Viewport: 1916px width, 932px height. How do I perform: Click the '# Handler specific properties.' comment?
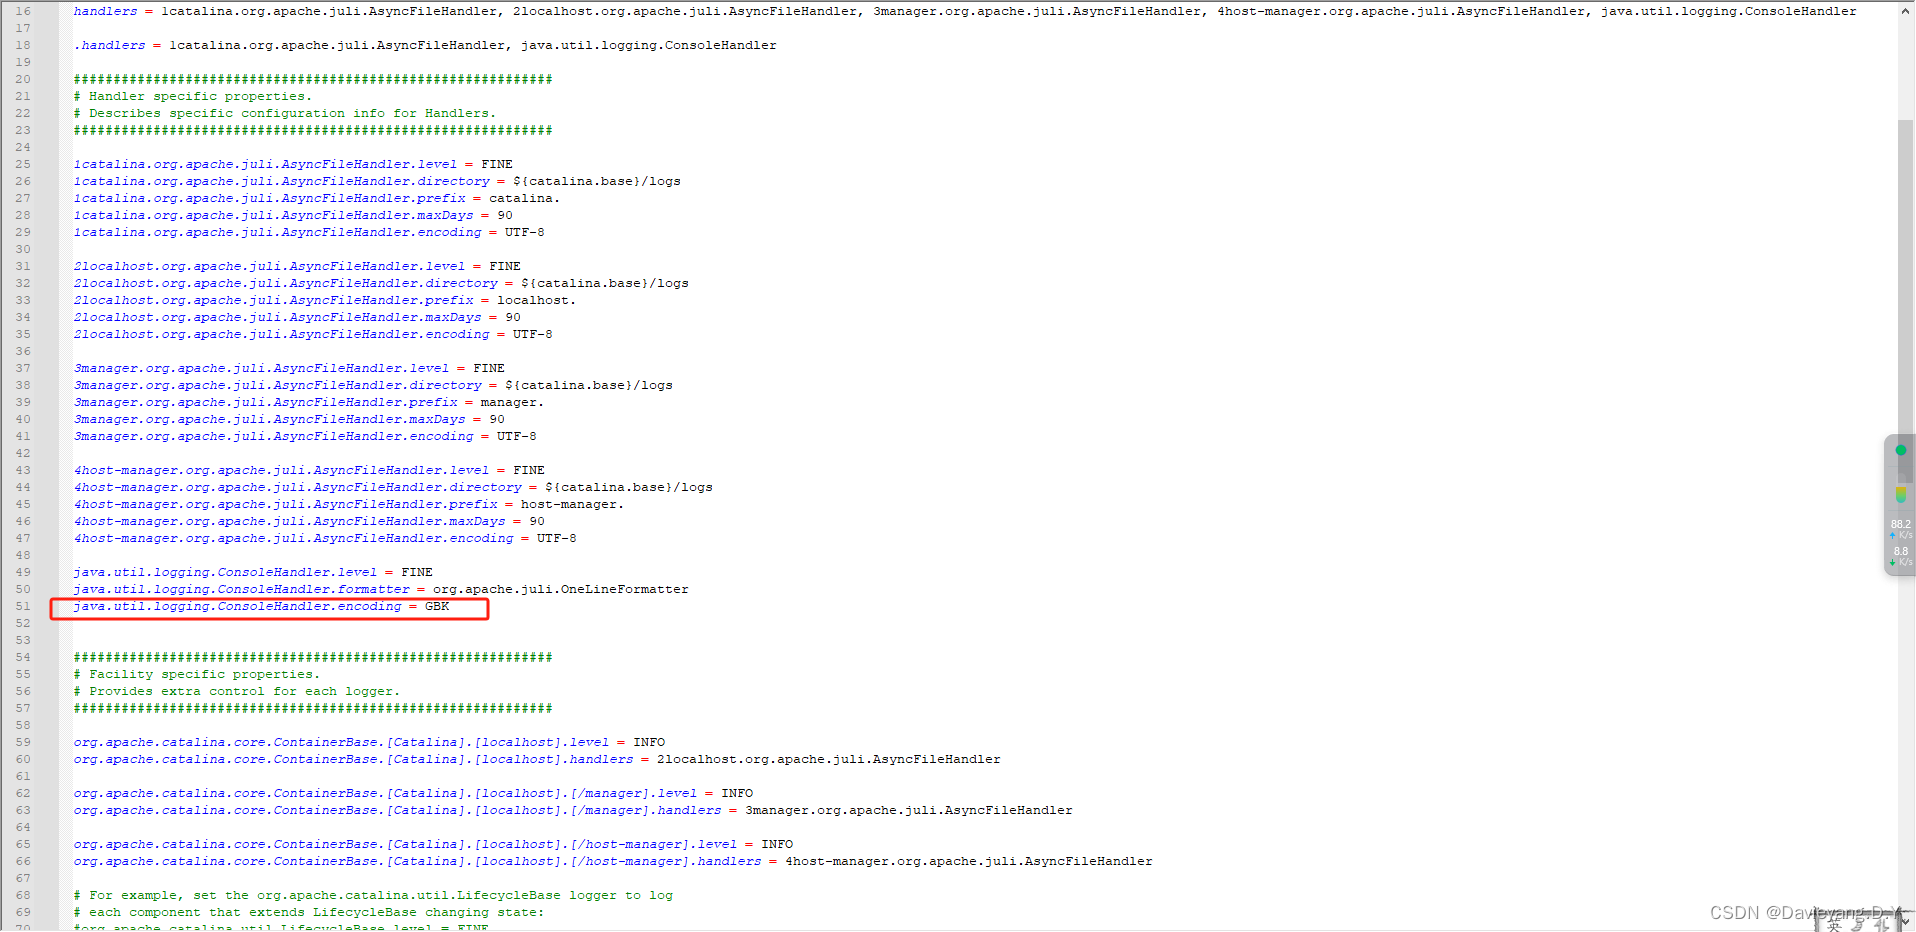[193, 96]
